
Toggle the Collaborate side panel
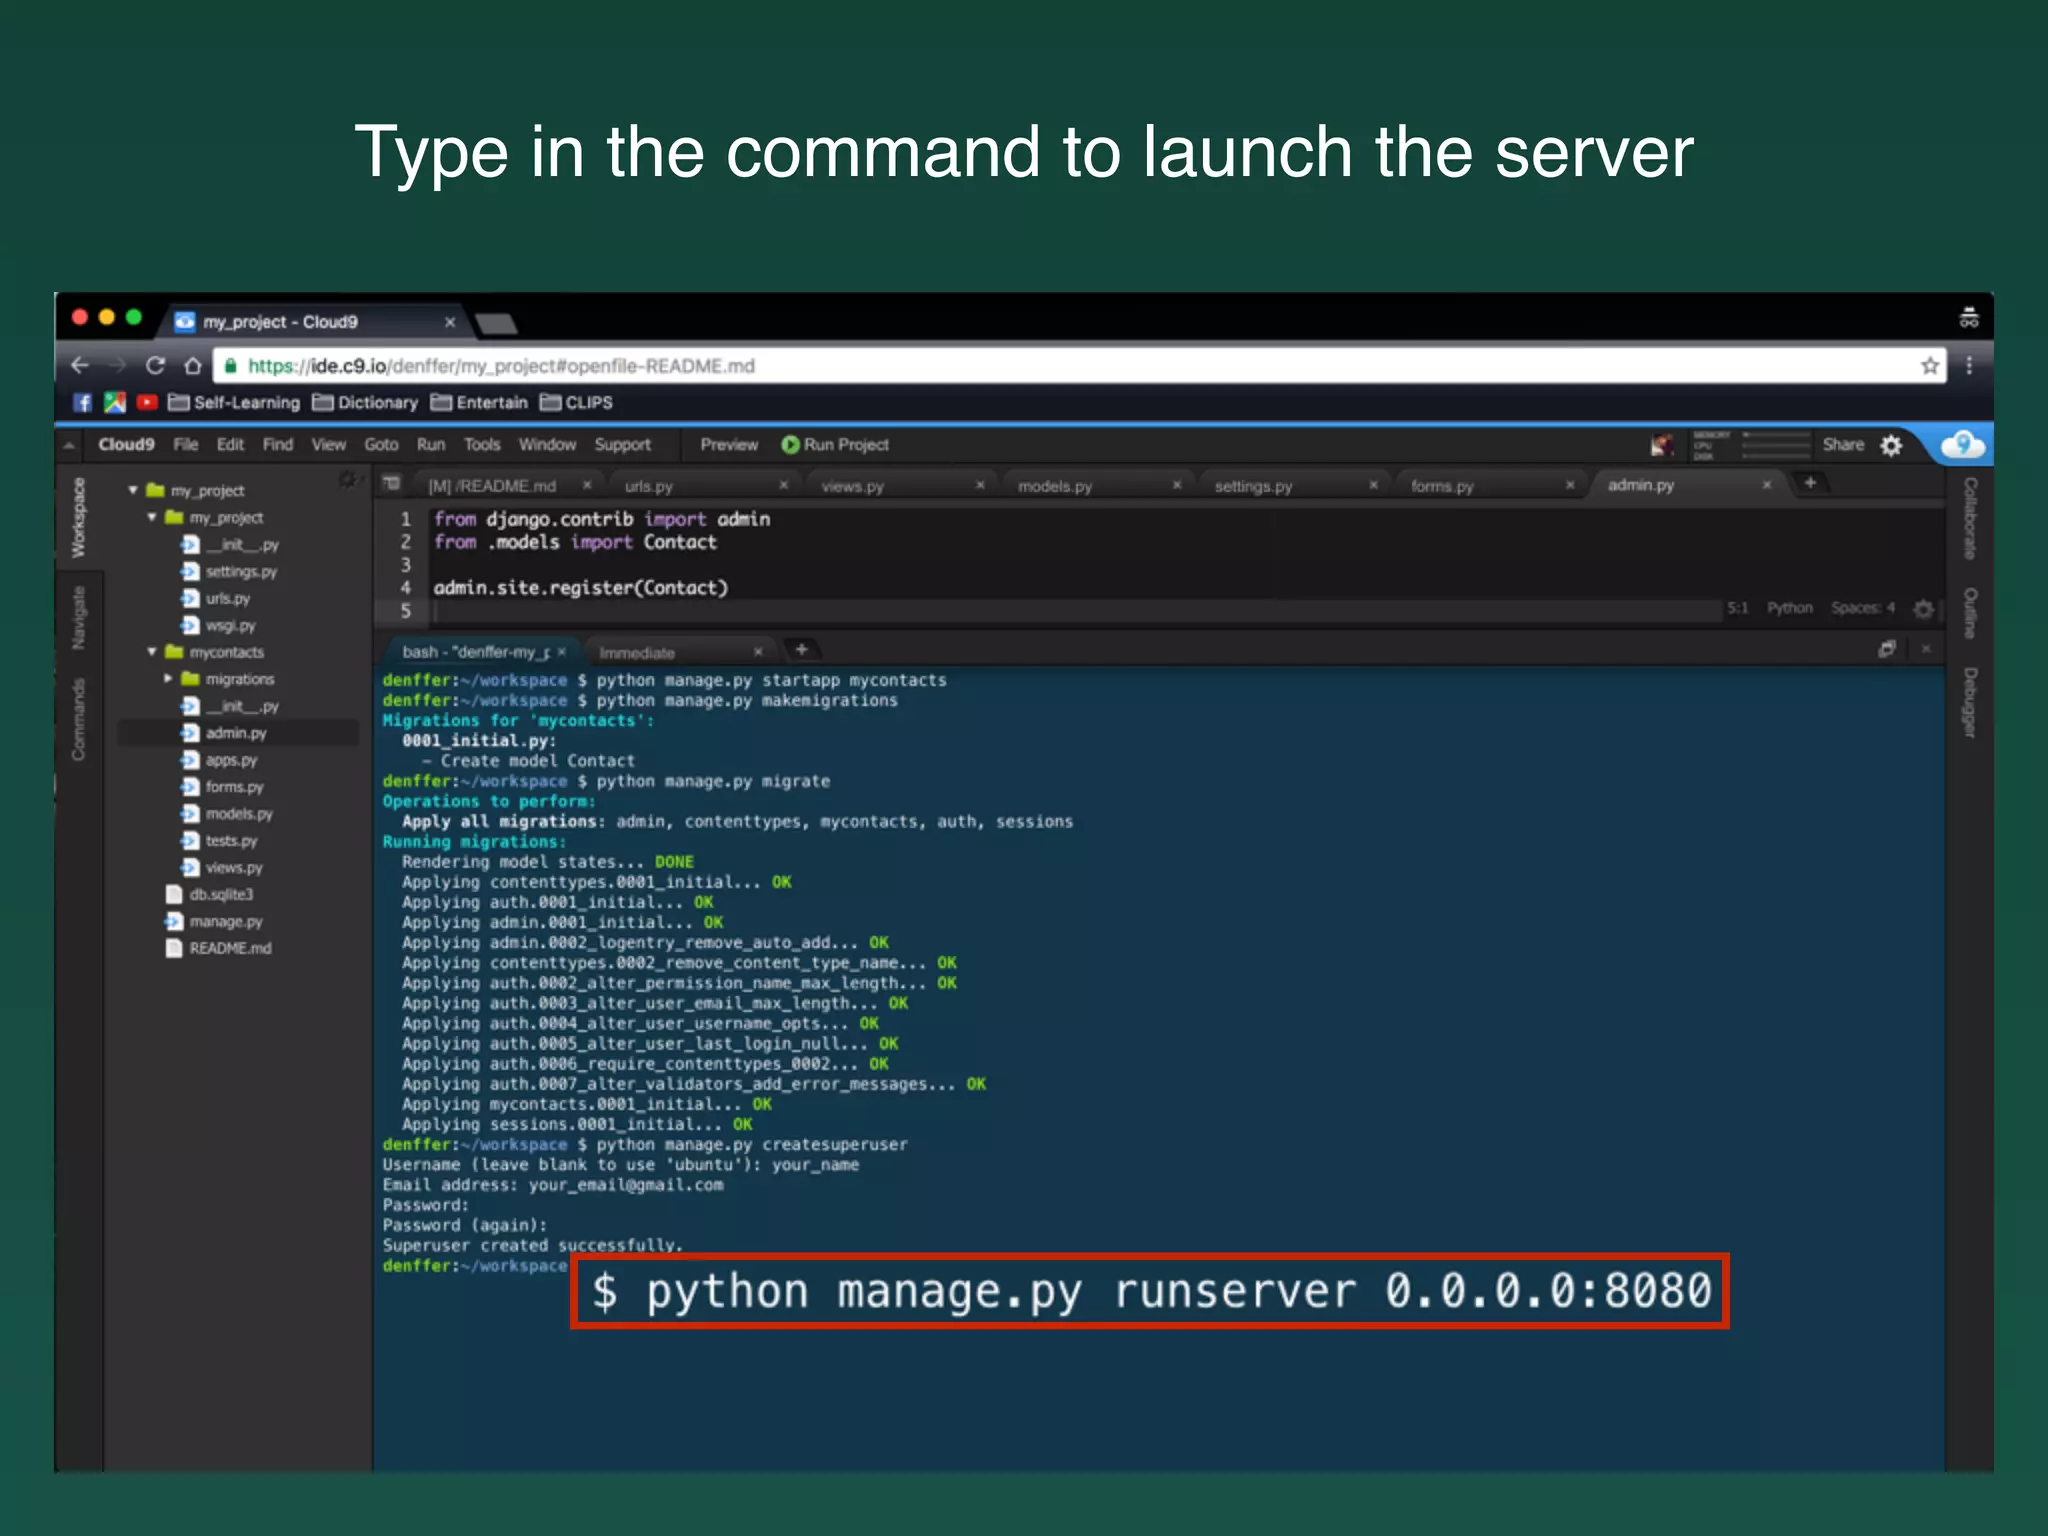click(1969, 517)
